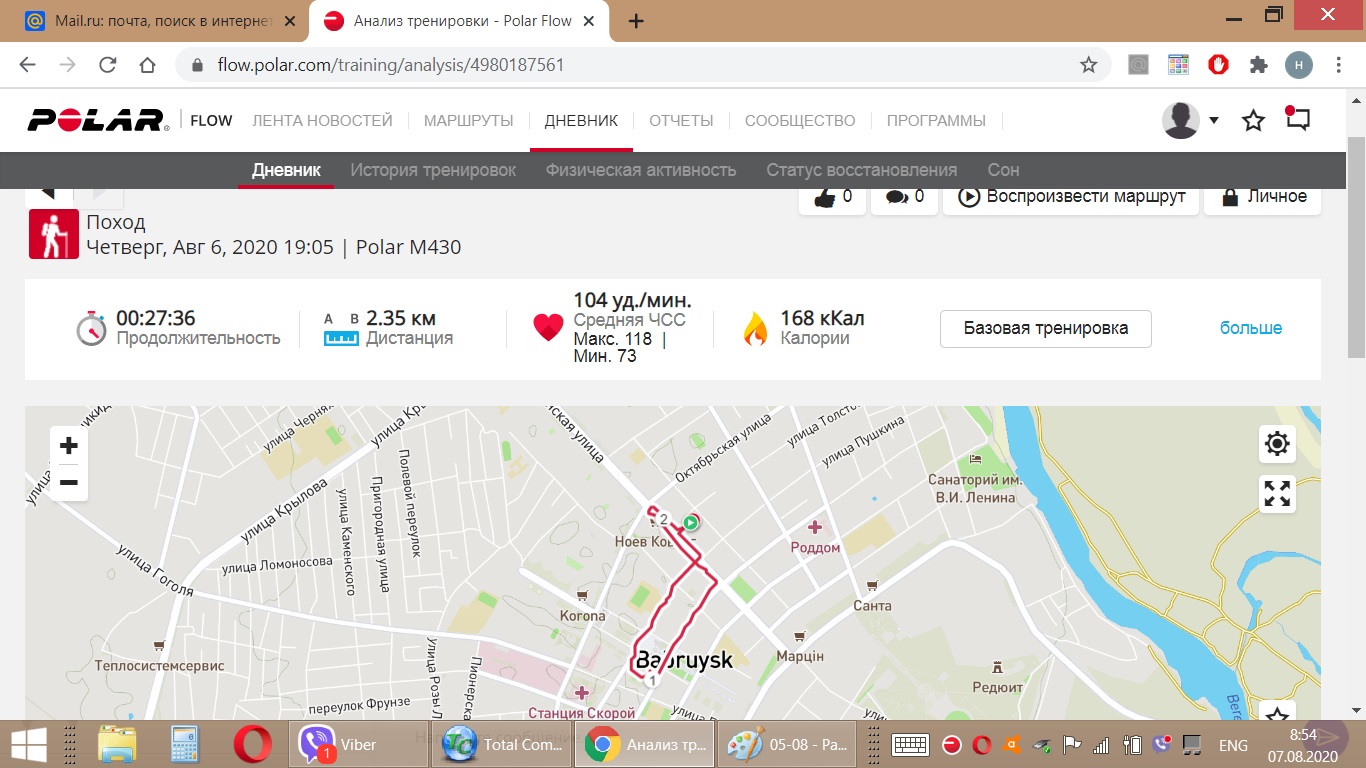Click the calories flame icon
The height and width of the screenshot is (768, 1366).
pos(755,328)
